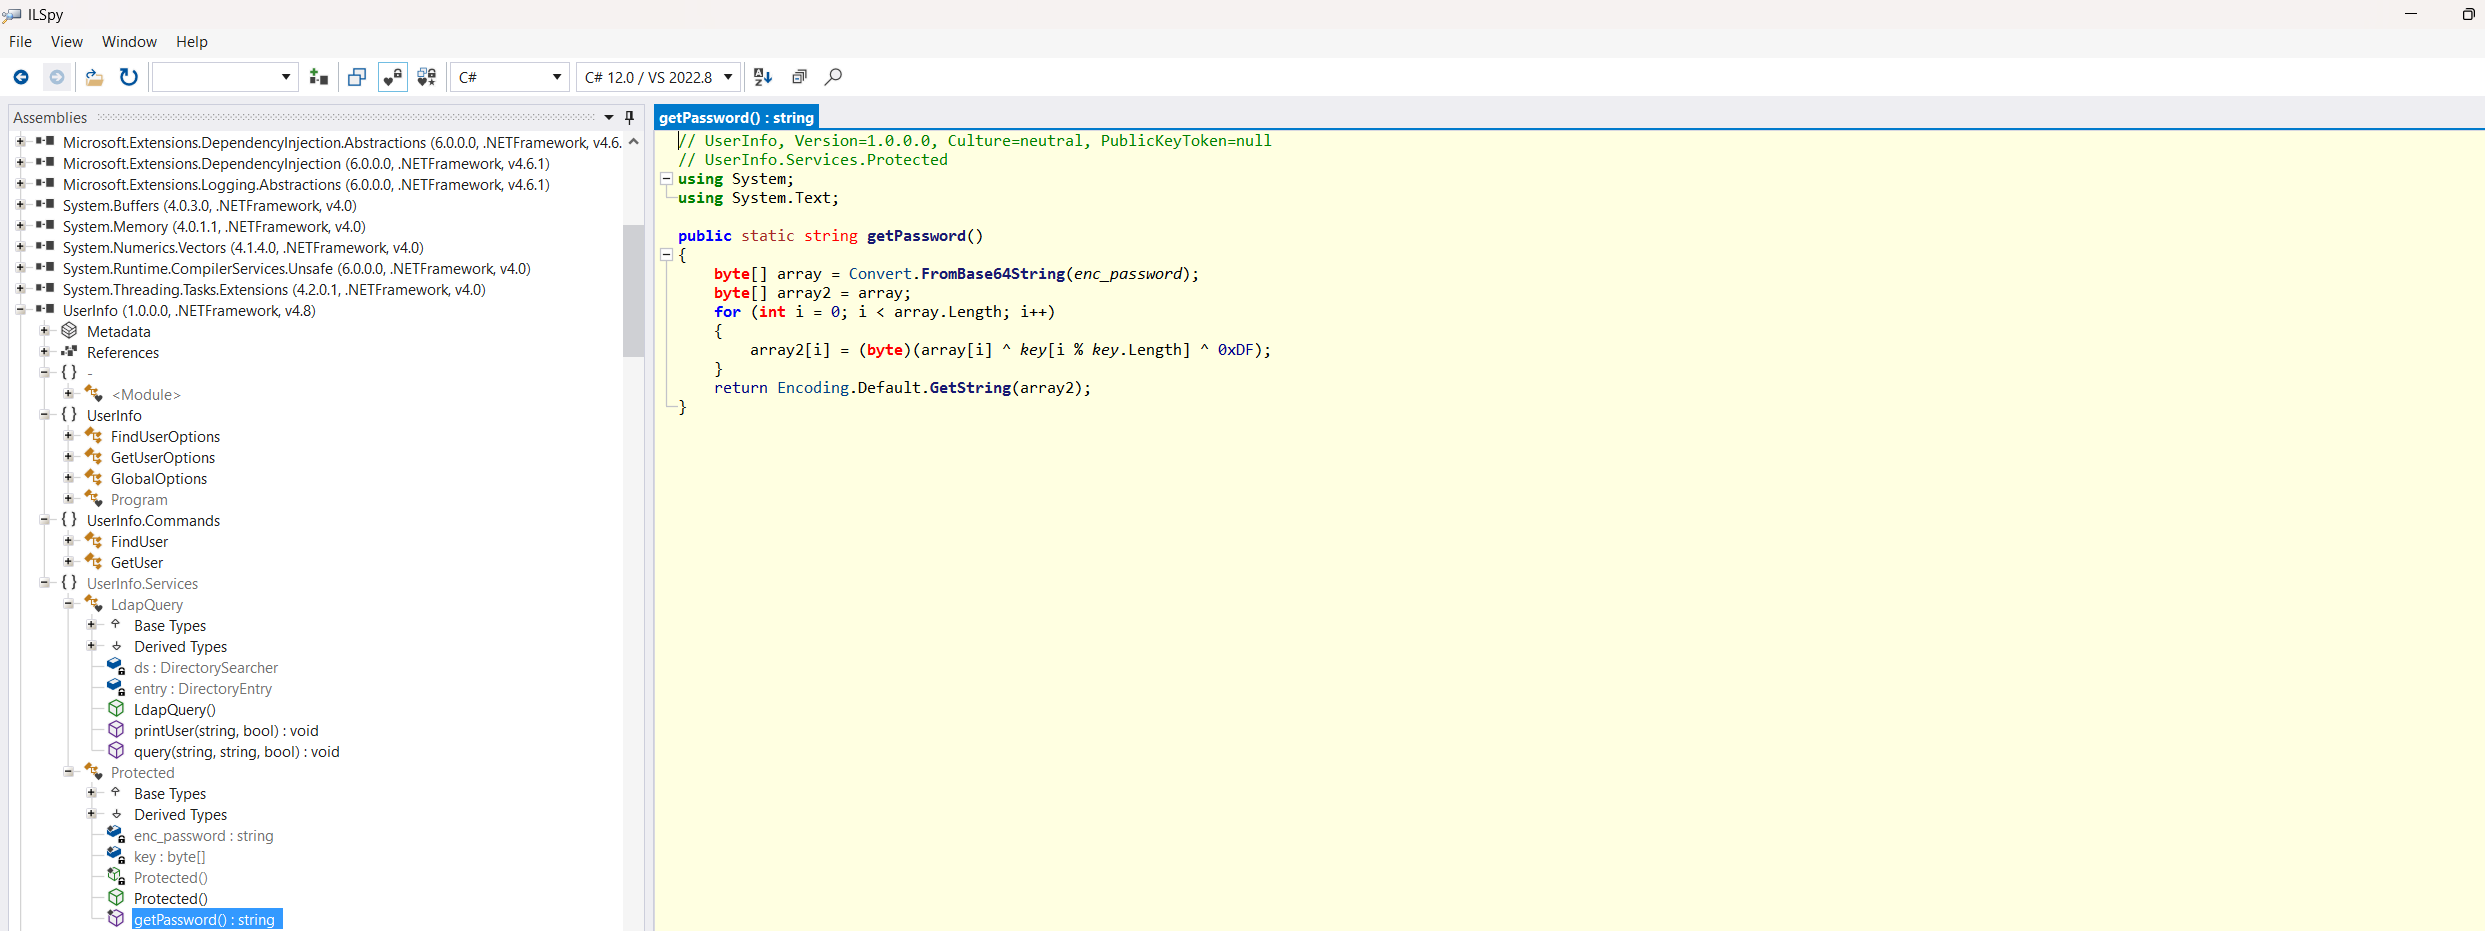Click the Collapse all tree nodes icon
This screenshot has height=931, width=2485.
point(799,77)
